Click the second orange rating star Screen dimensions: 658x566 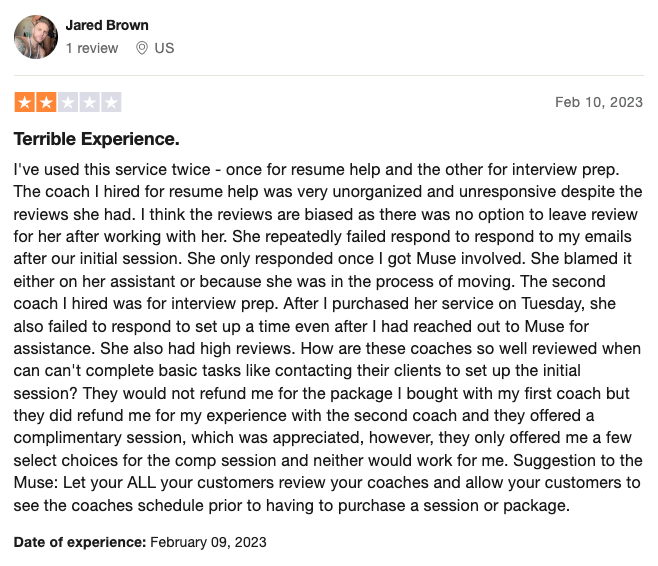[x=46, y=102]
